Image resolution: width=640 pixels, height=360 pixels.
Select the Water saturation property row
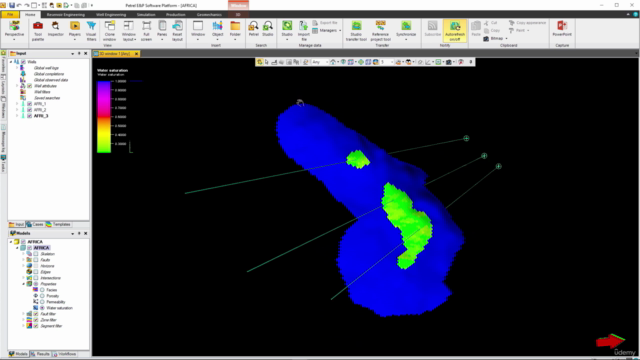click(x=59, y=308)
